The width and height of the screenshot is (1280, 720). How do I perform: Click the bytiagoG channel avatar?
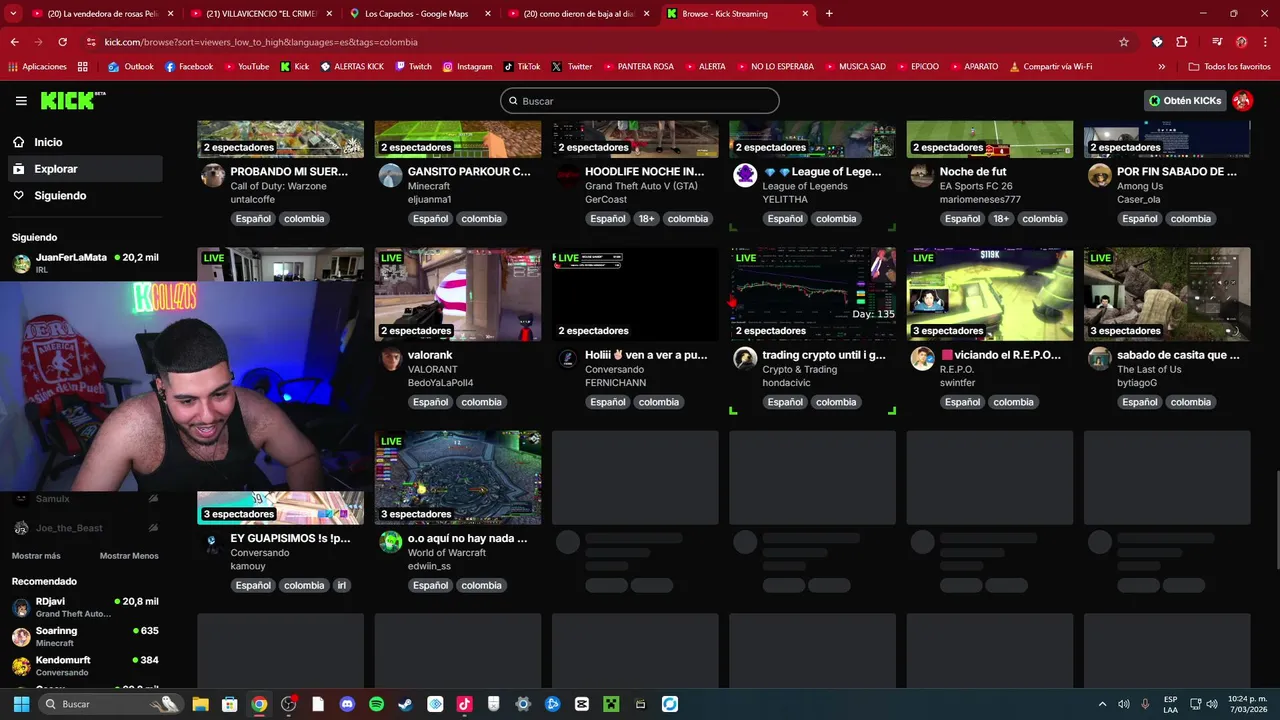(x=1100, y=360)
